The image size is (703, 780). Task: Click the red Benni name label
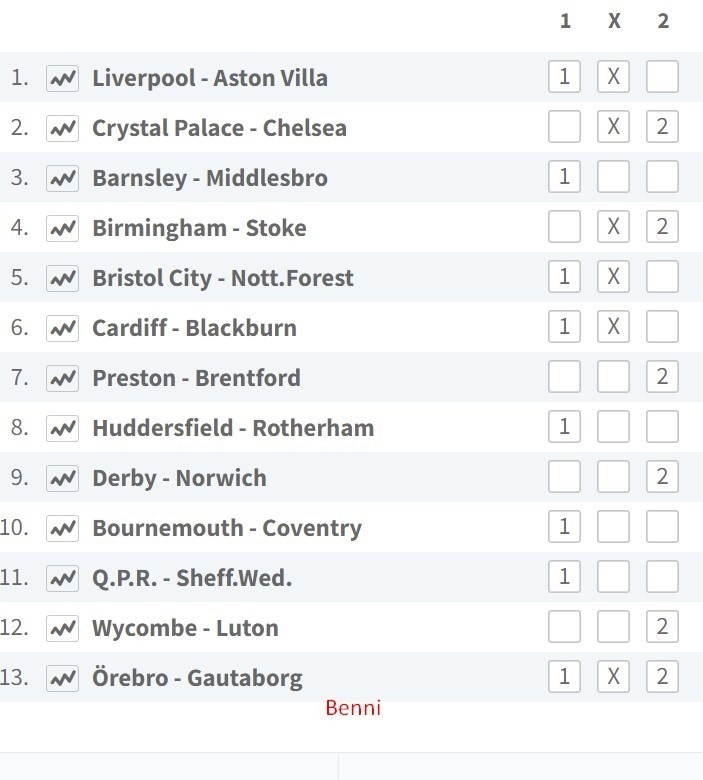[x=353, y=708]
